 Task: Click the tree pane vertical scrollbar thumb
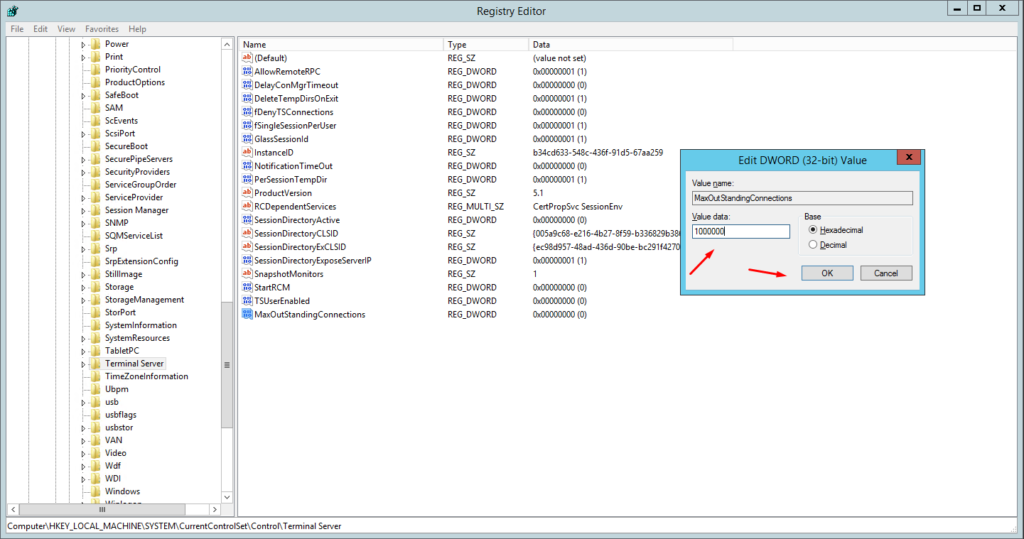227,364
